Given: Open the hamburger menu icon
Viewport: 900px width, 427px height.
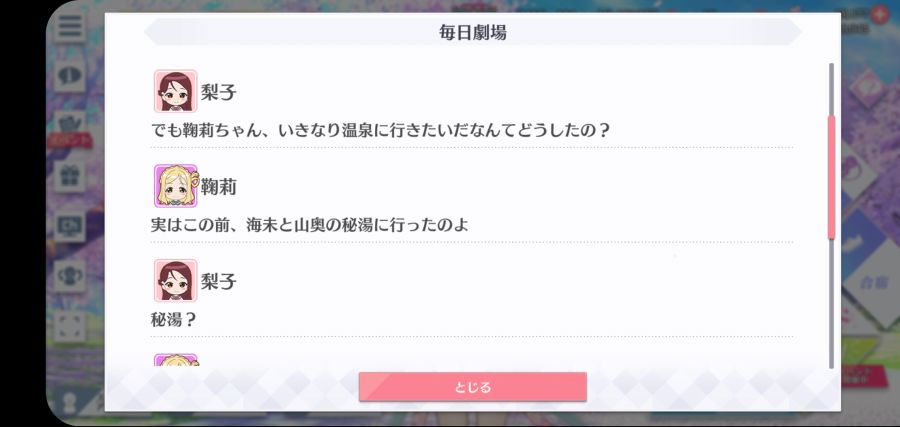Looking at the screenshot, I should (70, 26).
